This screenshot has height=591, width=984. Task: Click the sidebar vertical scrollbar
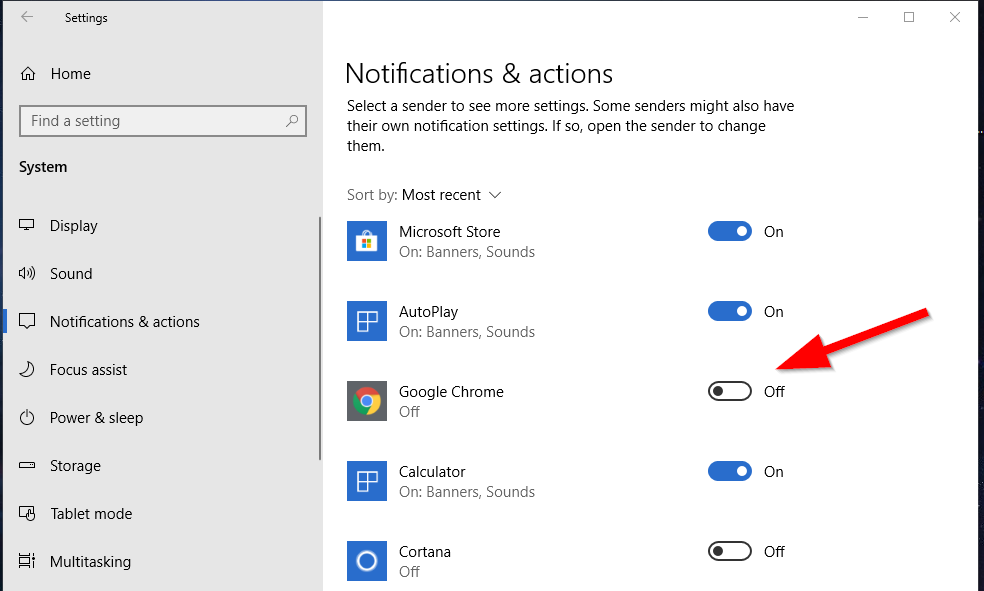[x=320, y=340]
